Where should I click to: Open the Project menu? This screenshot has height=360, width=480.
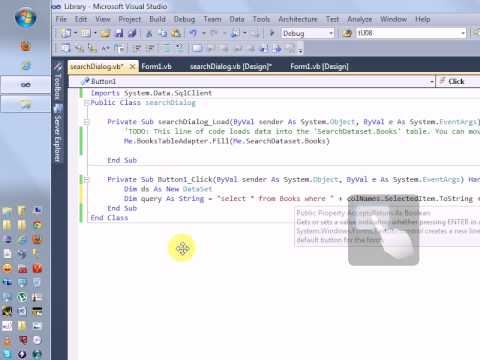click(x=130, y=19)
